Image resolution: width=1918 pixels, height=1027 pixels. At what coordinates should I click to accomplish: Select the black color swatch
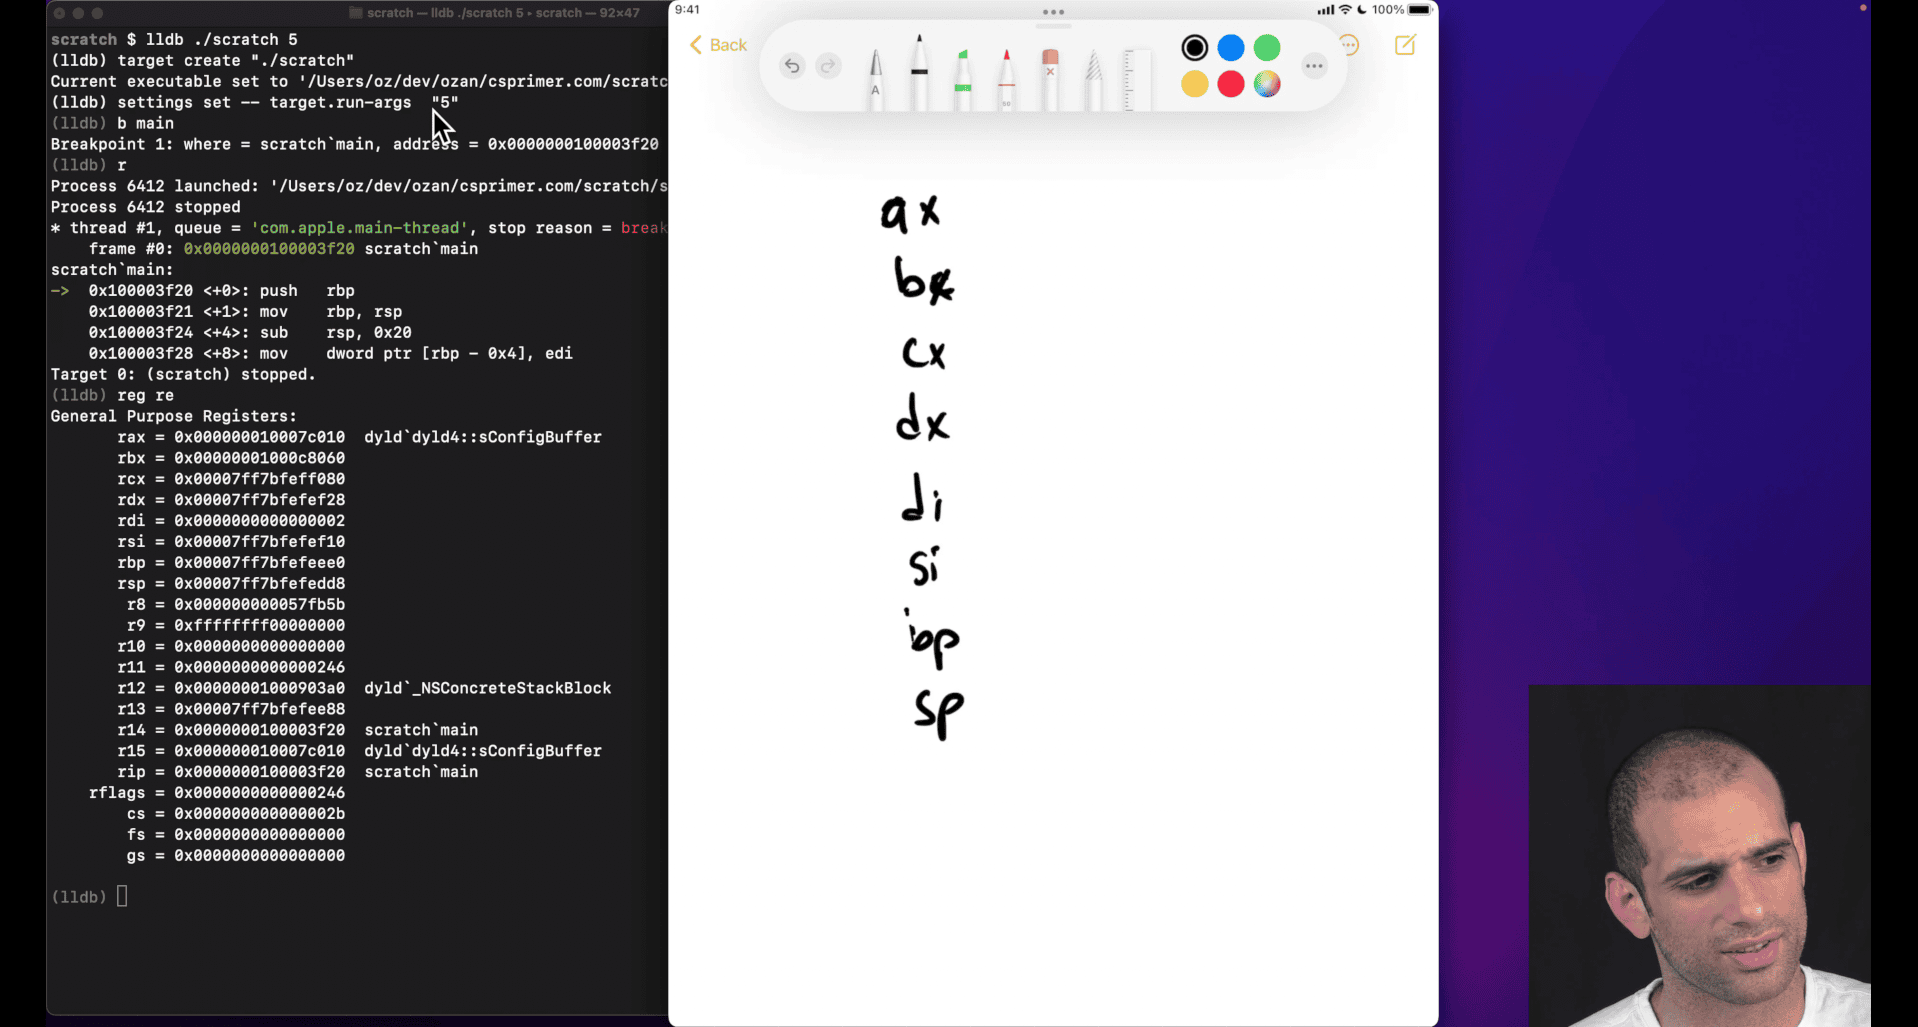tap(1194, 47)
